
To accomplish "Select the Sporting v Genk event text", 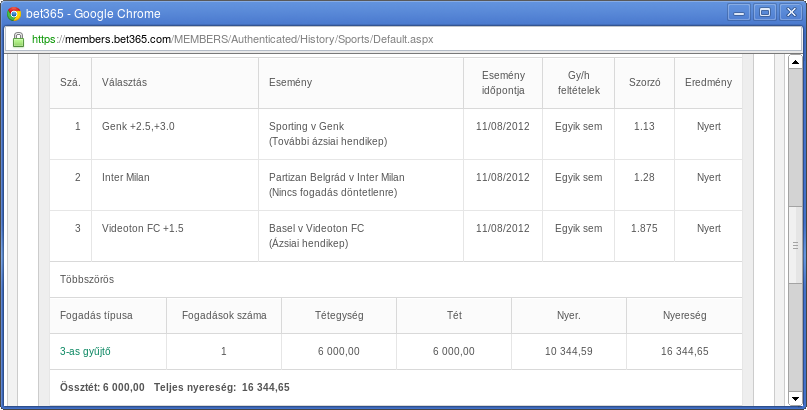I will [x=306, y=127].
